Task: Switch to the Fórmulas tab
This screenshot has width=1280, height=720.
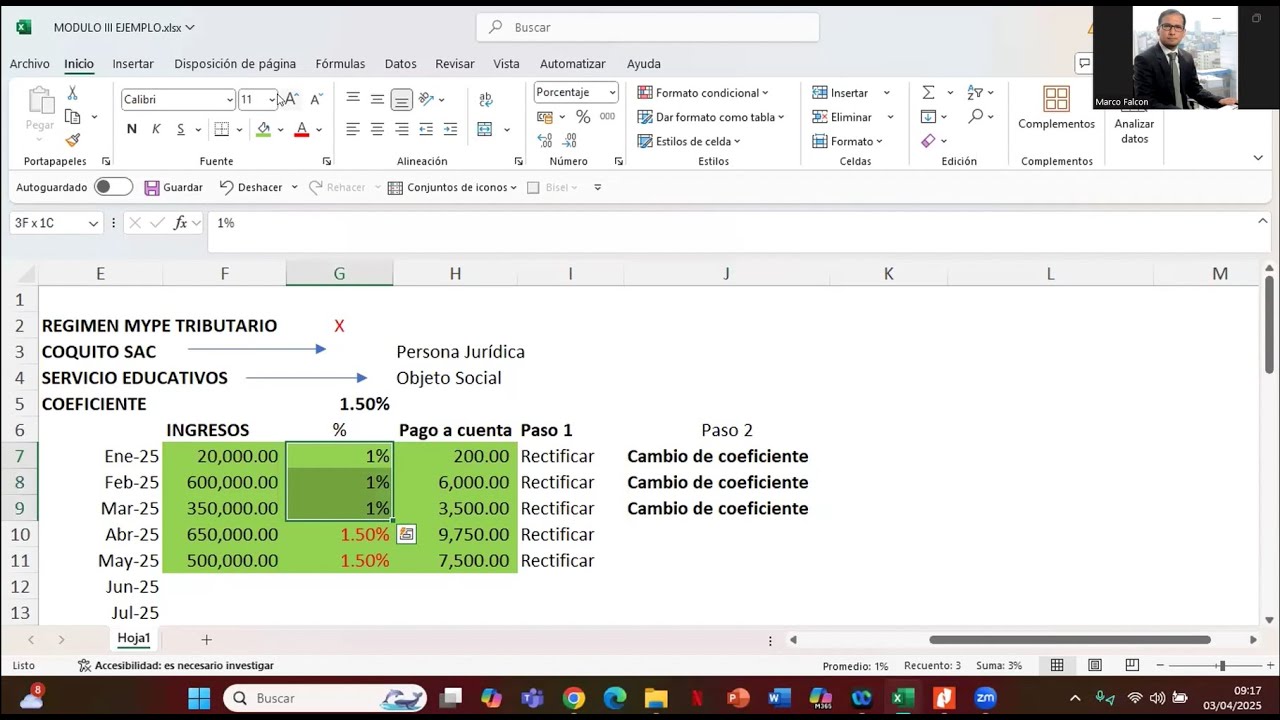Action: coord(340,63)
